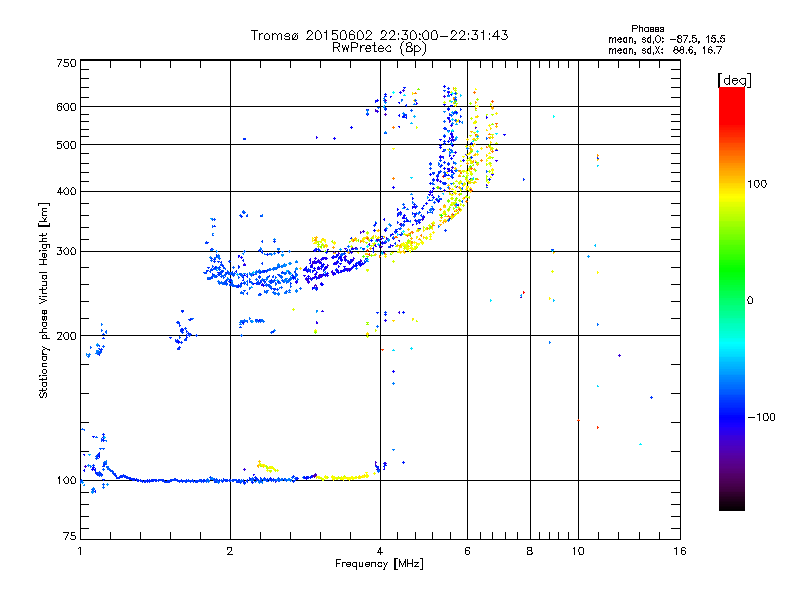Click the colorbar '100' tick label
This screenshot has width=800, height=600.
coord(757,184)
